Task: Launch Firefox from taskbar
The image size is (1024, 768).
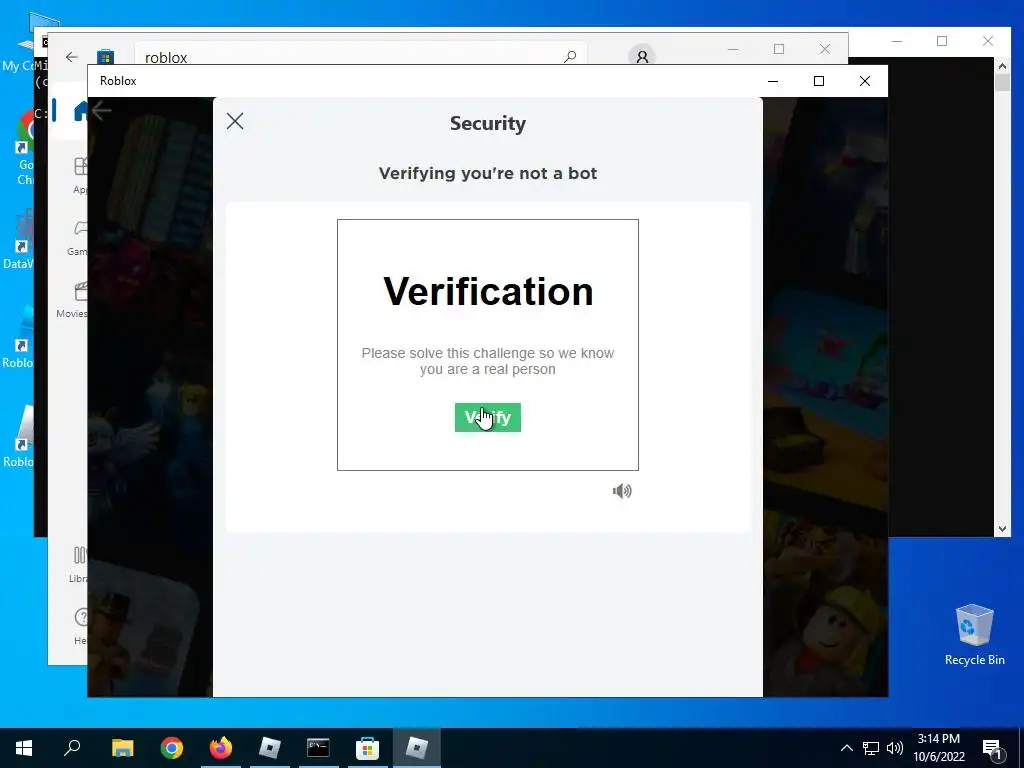Action: (221, 748)
